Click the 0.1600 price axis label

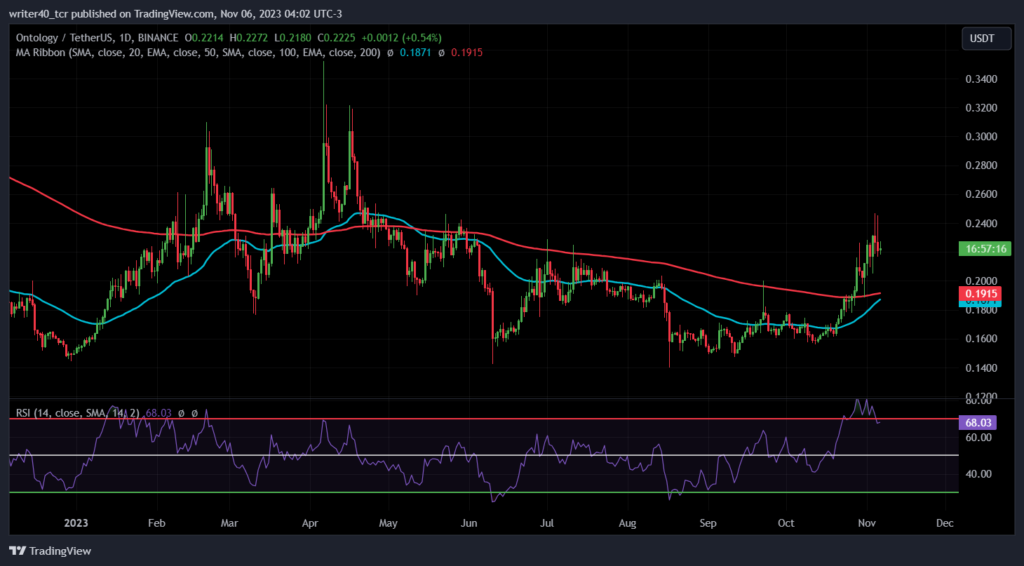click(982, 339)
